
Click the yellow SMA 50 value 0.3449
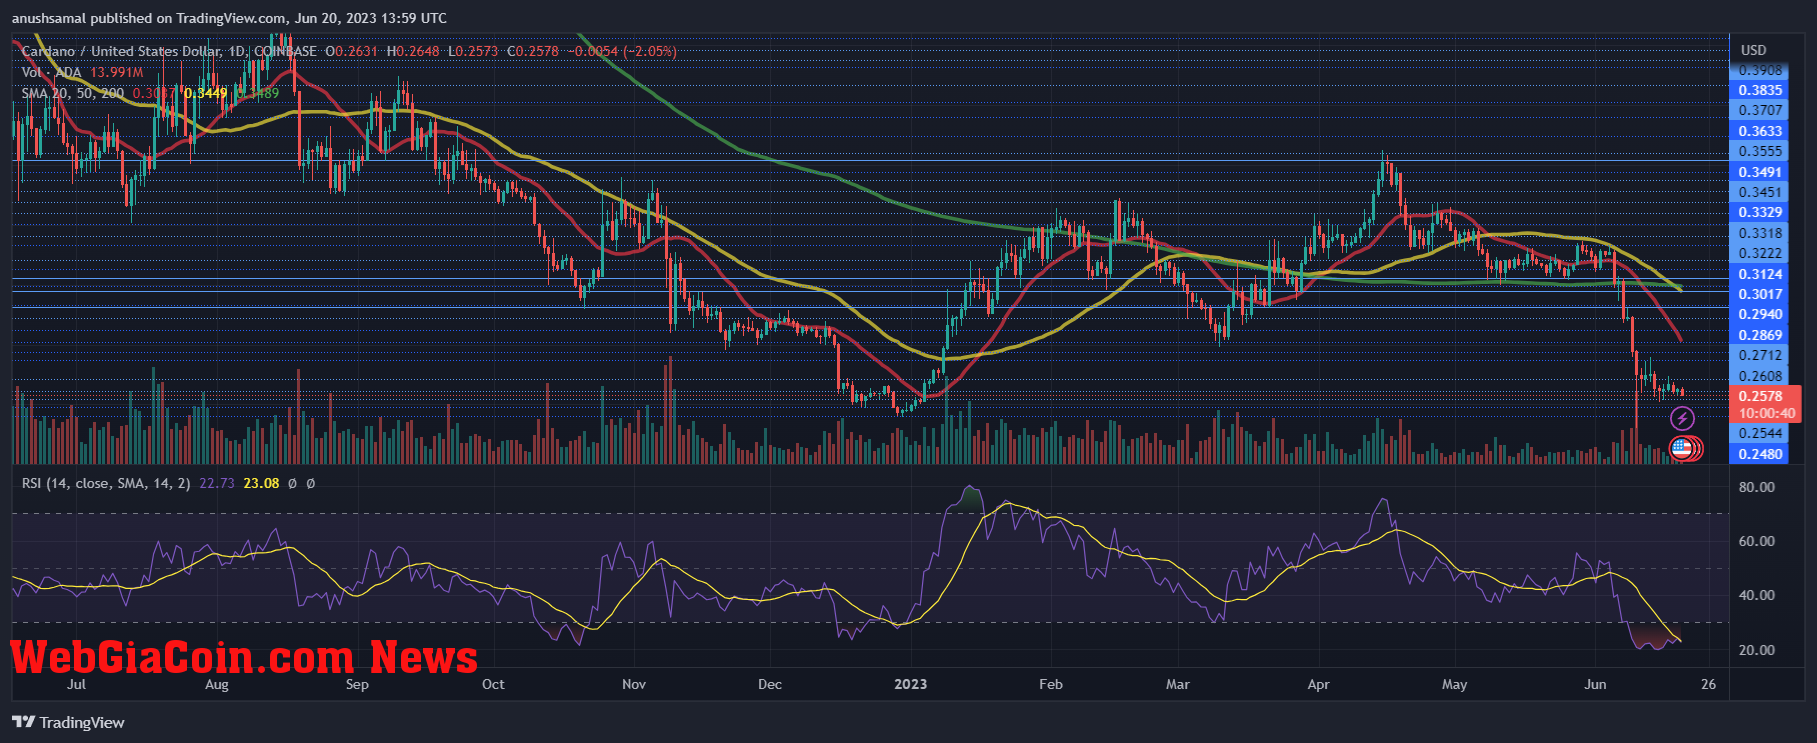point(206,93)
